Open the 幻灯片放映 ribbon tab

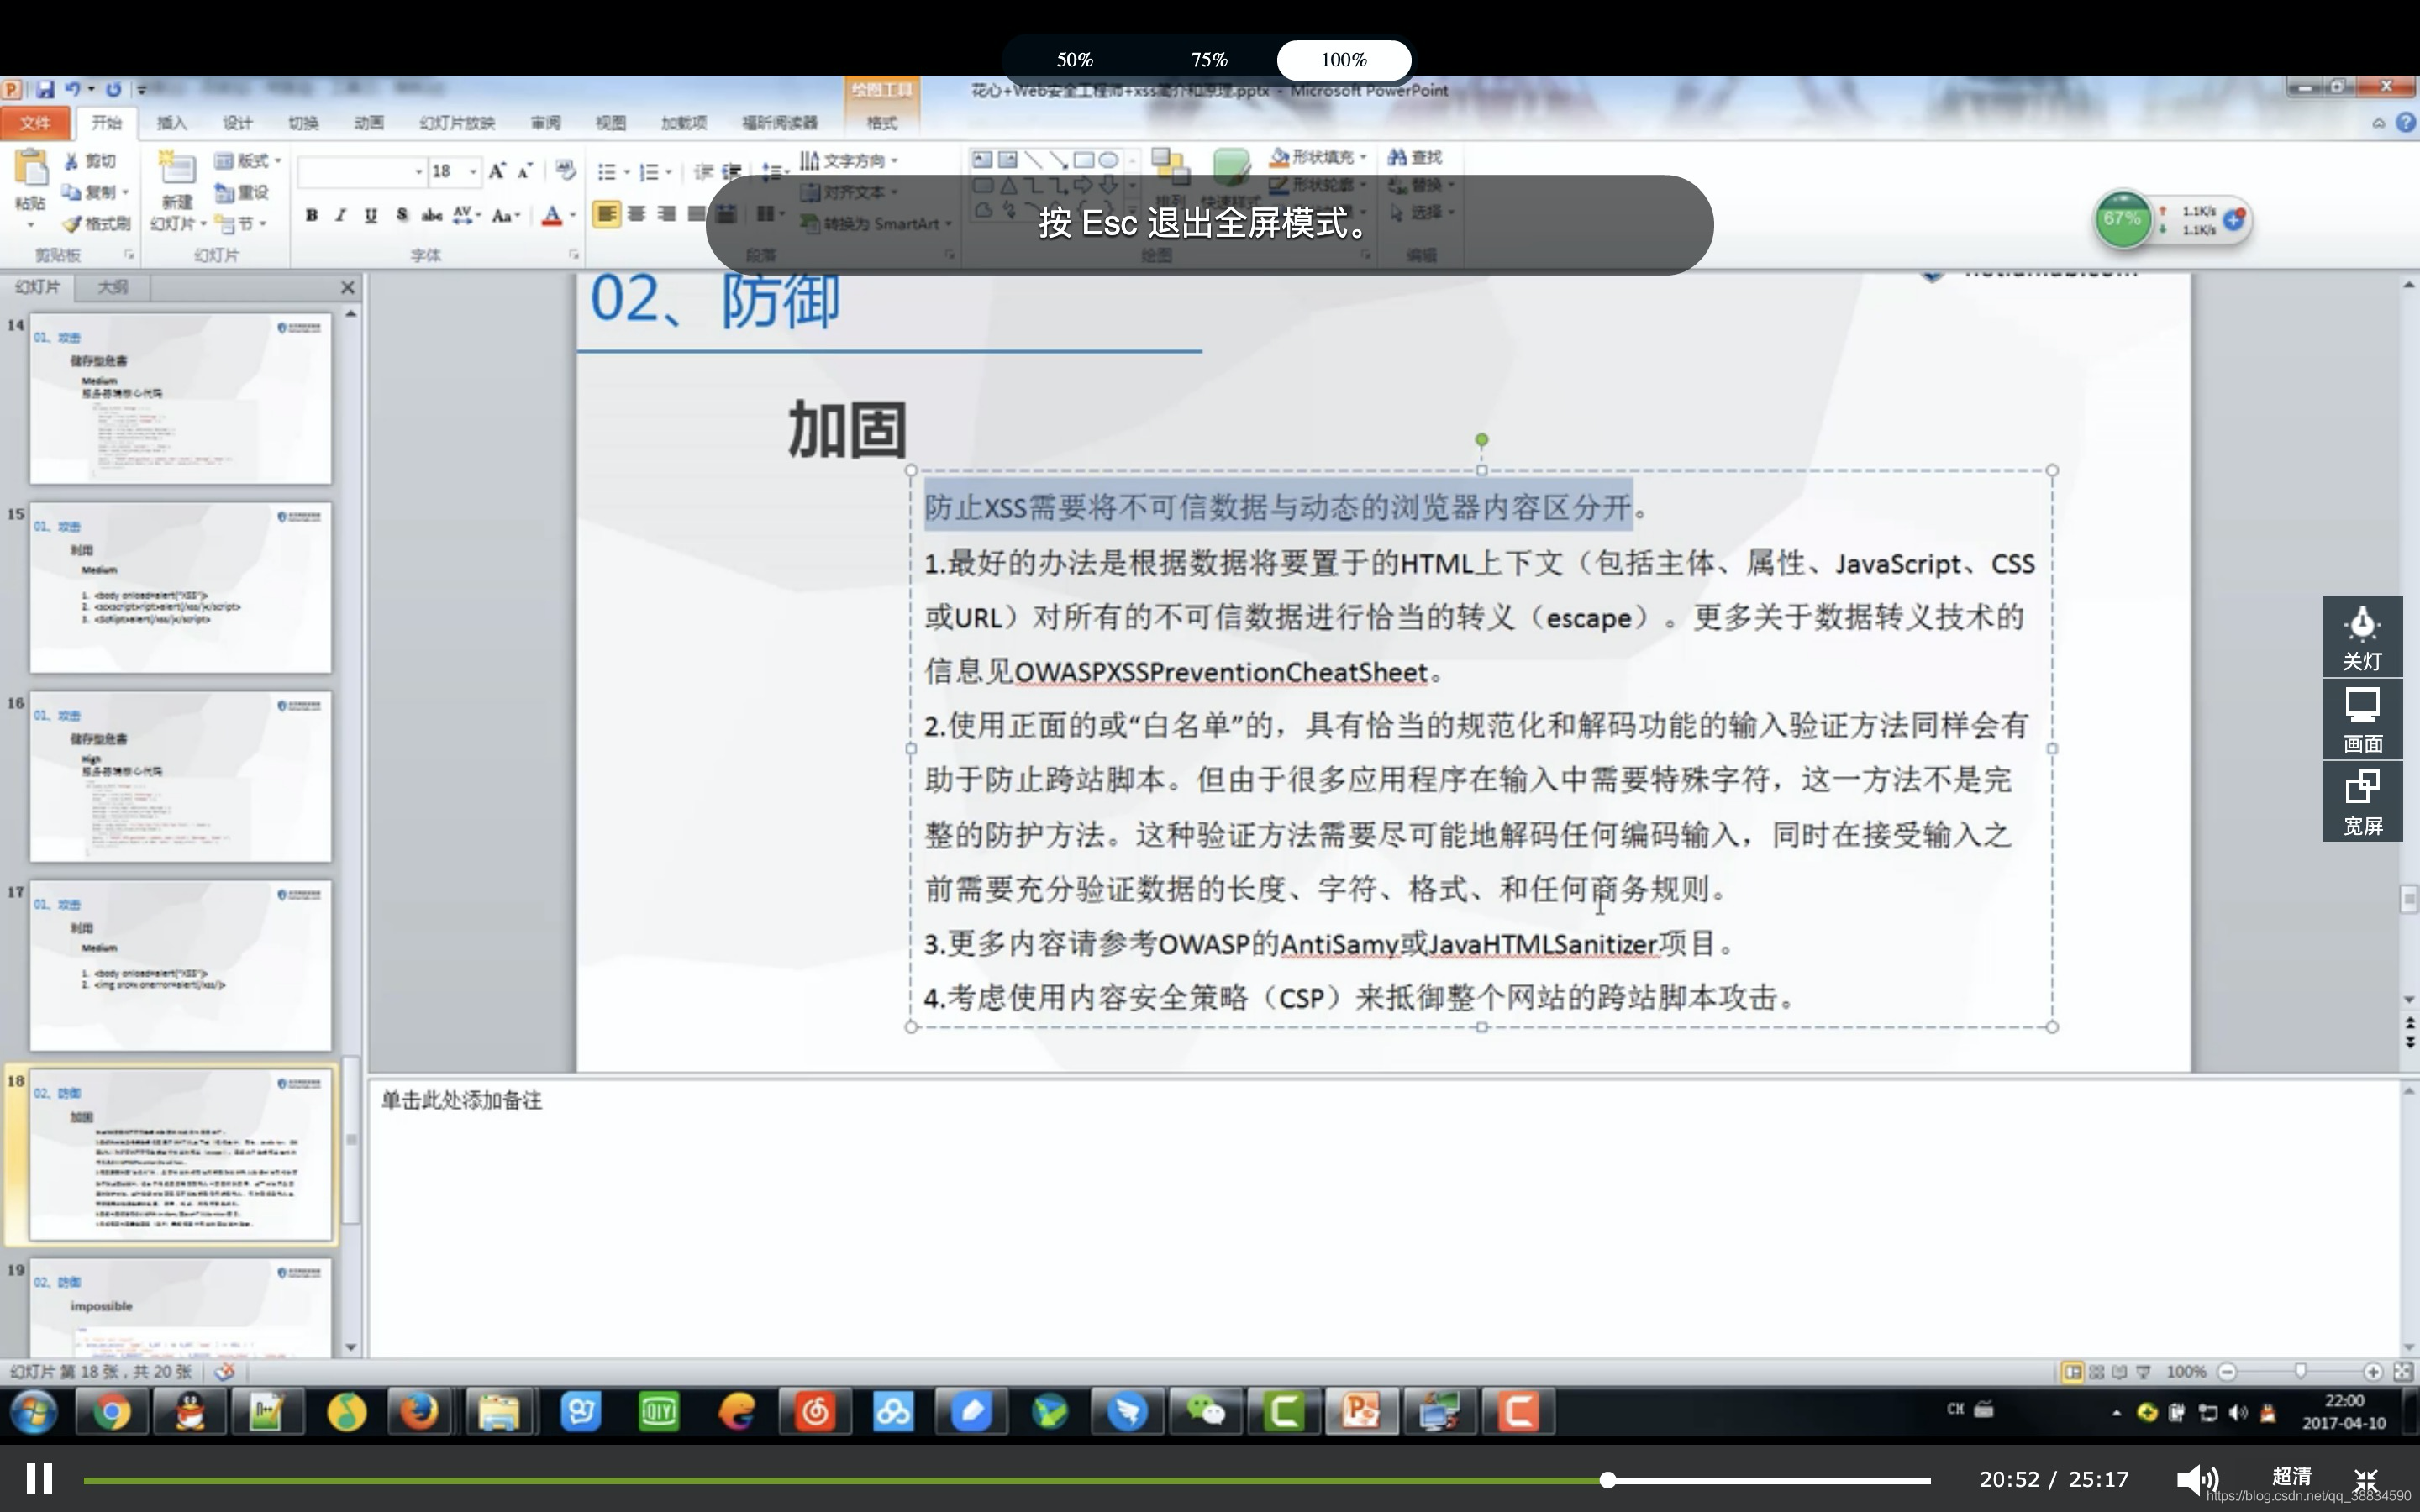tap(457, 122)
